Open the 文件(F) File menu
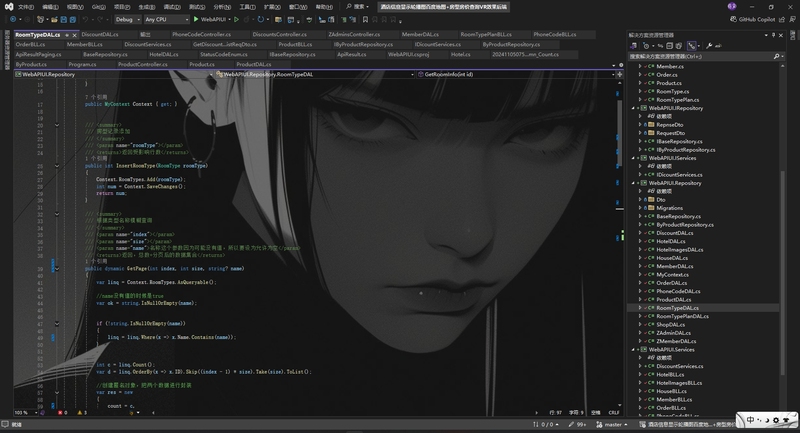 point(26,7)
